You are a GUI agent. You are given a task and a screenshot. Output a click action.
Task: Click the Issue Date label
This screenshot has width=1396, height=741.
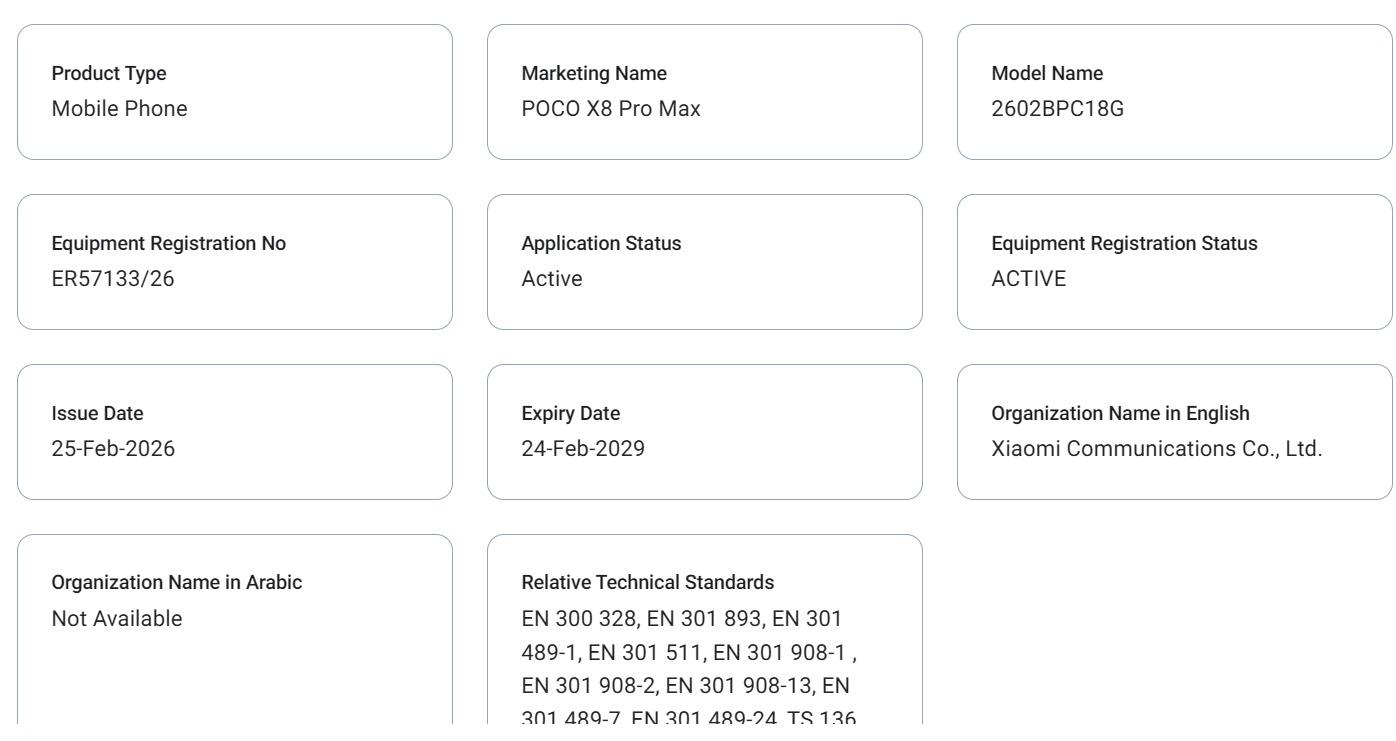(x=97, y=413)
